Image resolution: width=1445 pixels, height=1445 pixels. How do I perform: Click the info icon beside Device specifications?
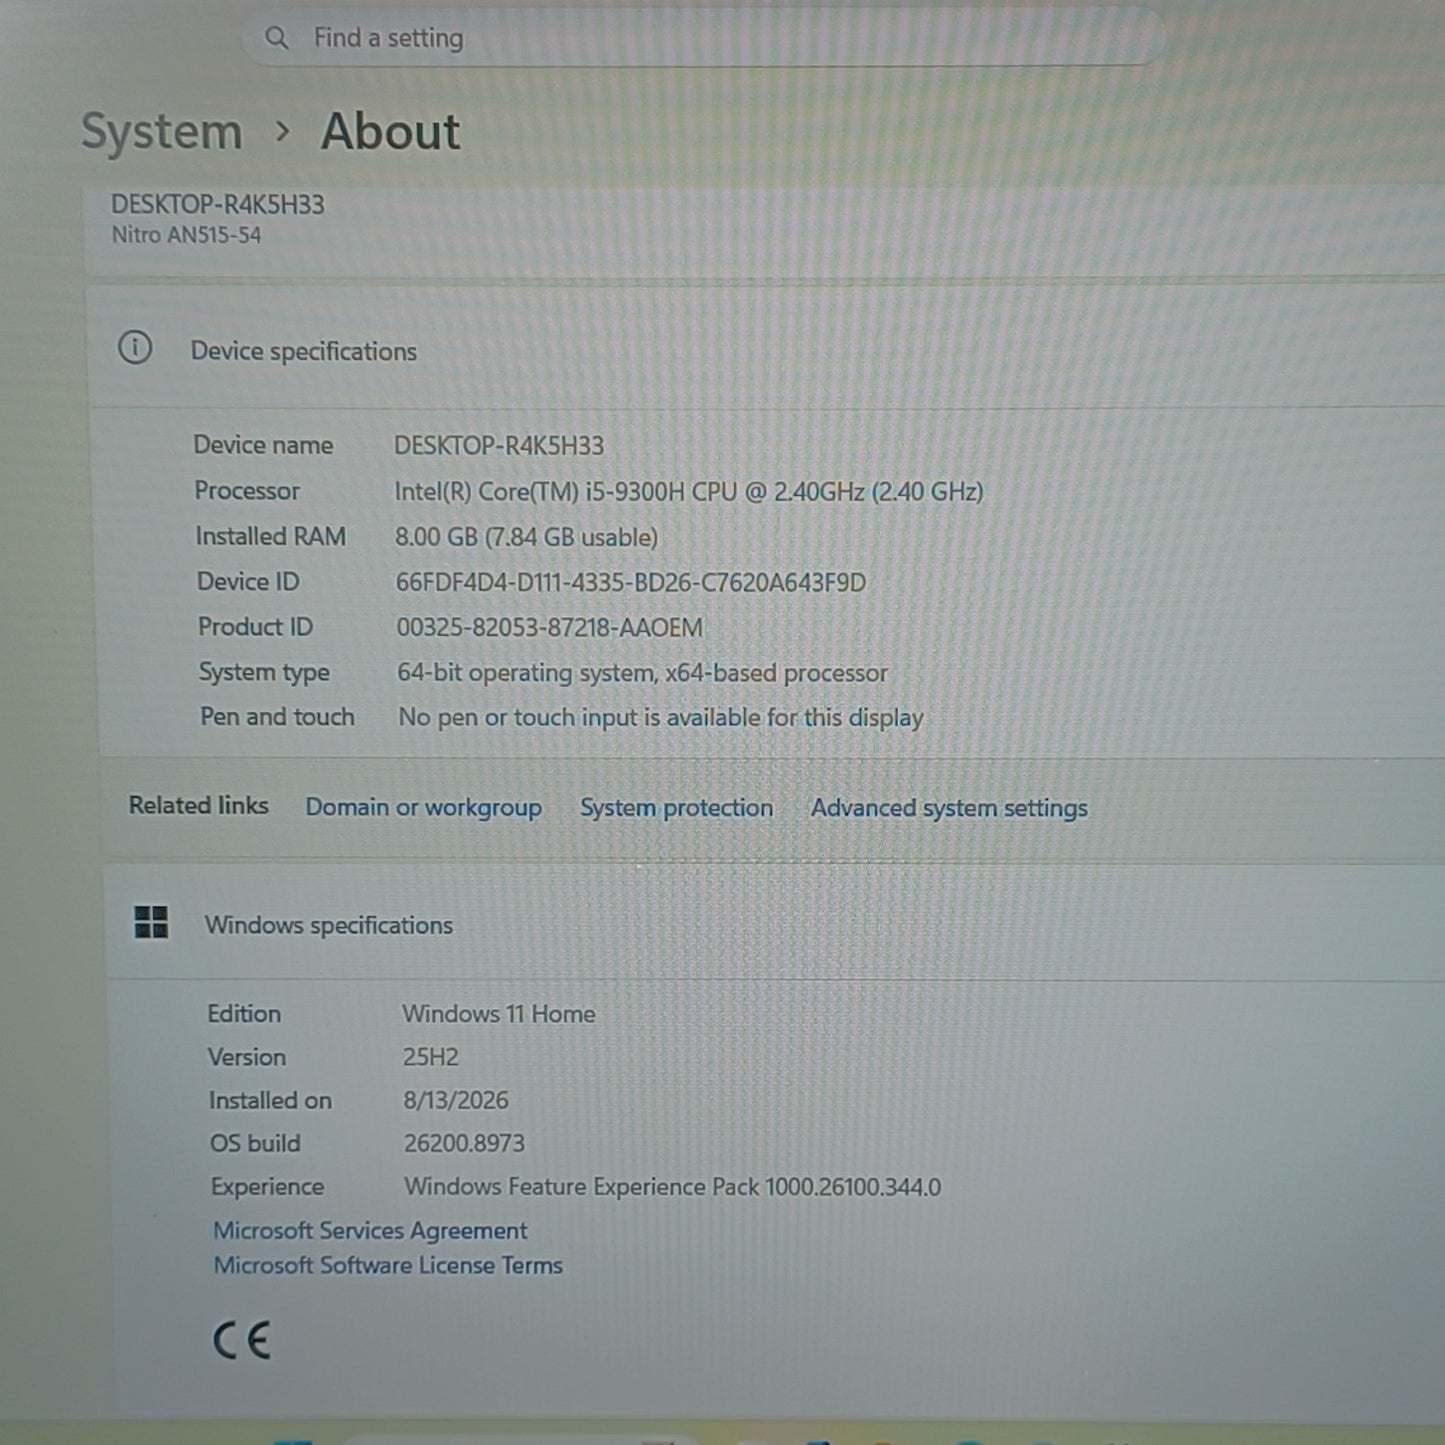(136, 348)
